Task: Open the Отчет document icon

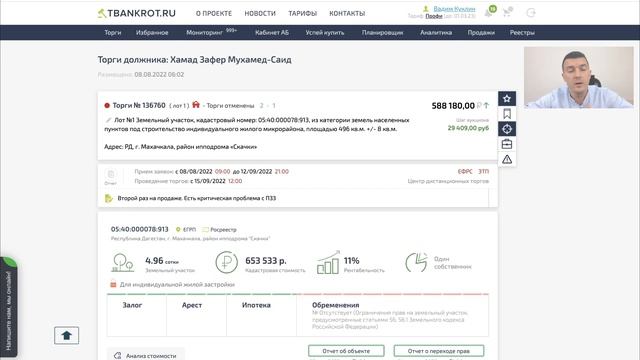Action: (111, 176)
